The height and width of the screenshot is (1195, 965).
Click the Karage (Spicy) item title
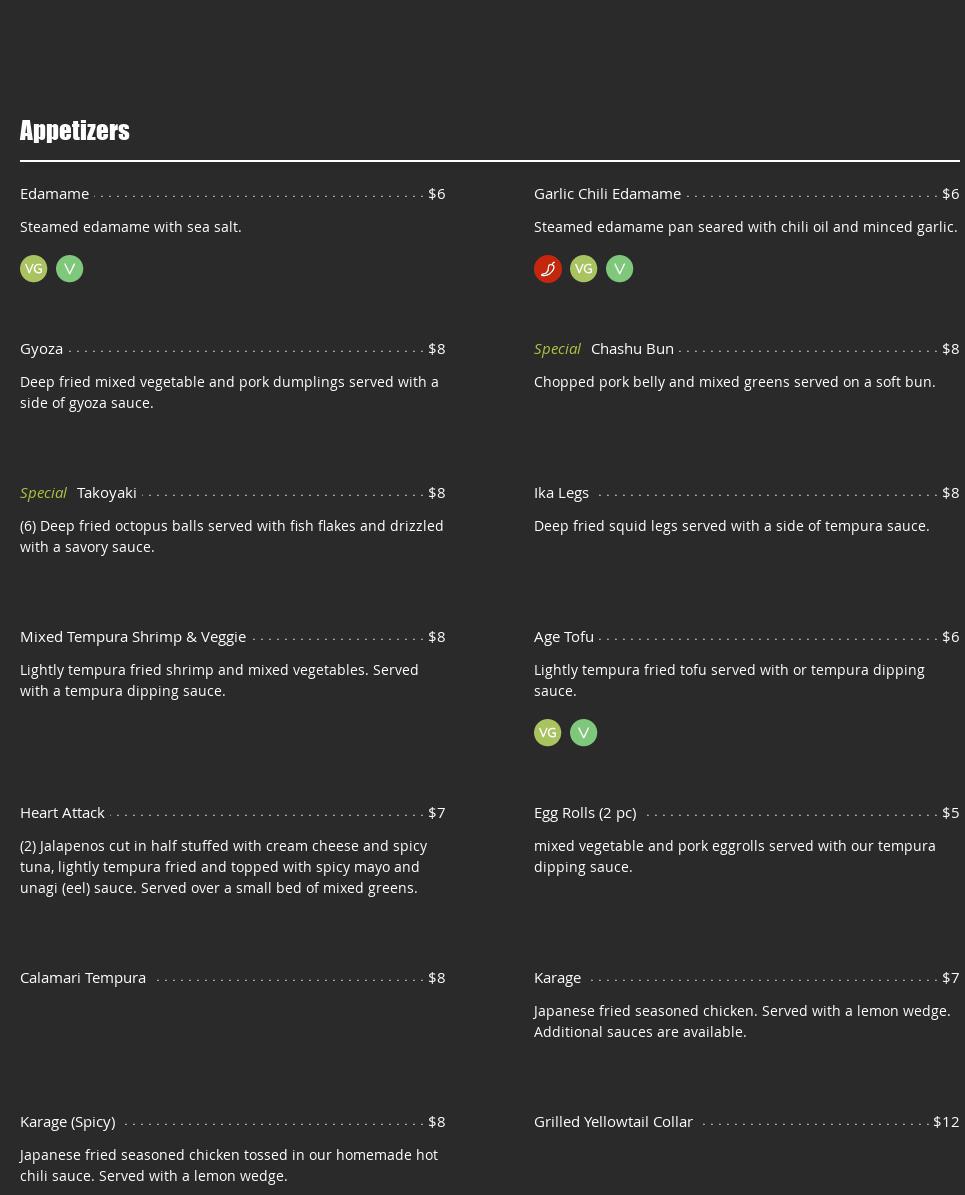coord(67,1122)
